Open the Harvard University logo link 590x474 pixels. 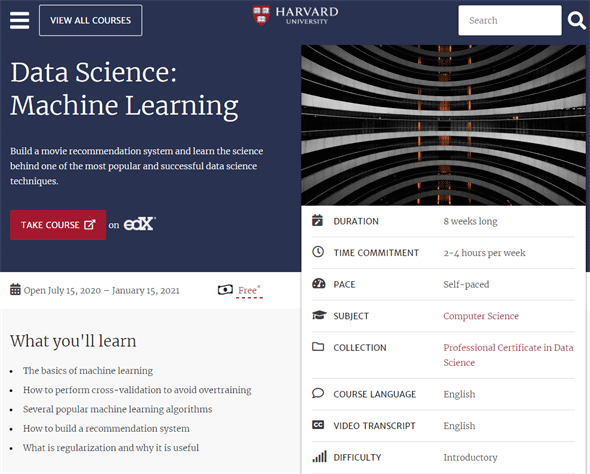[x=295, y=16]
